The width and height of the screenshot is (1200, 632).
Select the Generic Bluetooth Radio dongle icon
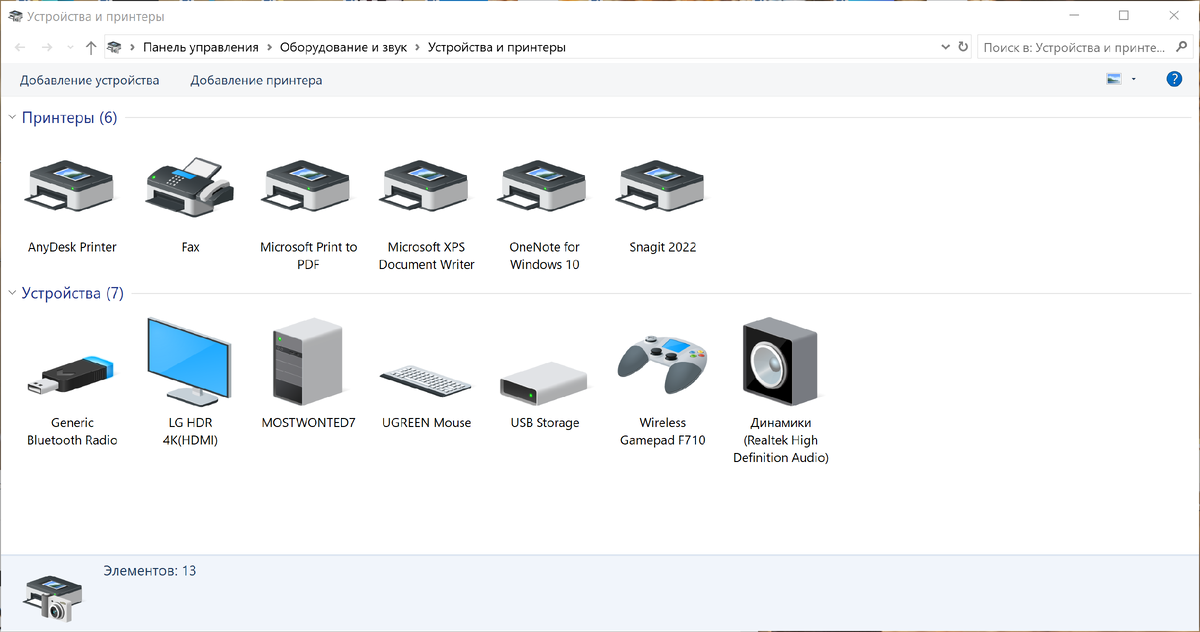(72, 375)
